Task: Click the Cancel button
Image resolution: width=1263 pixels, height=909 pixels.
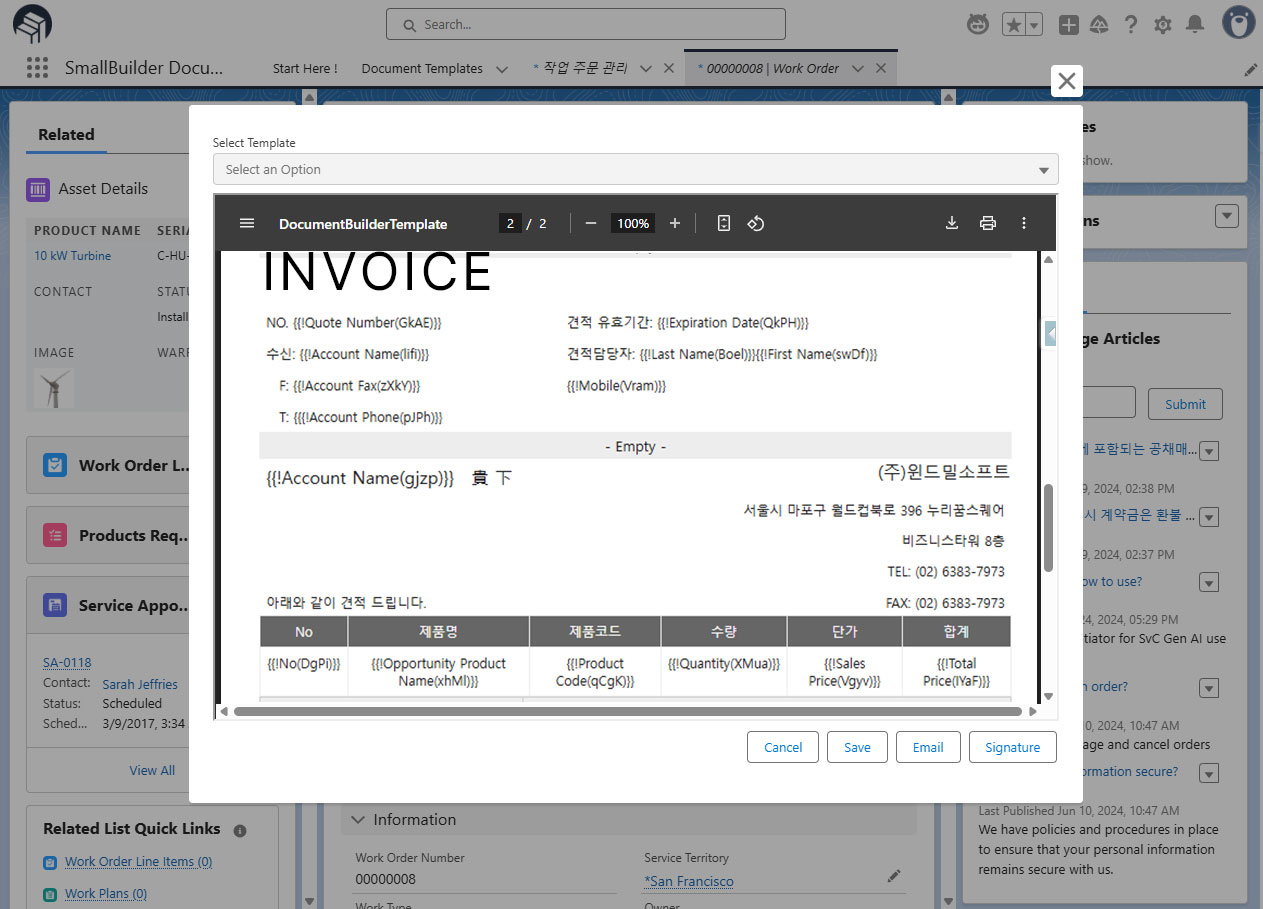Action: (x=783, y=747)
